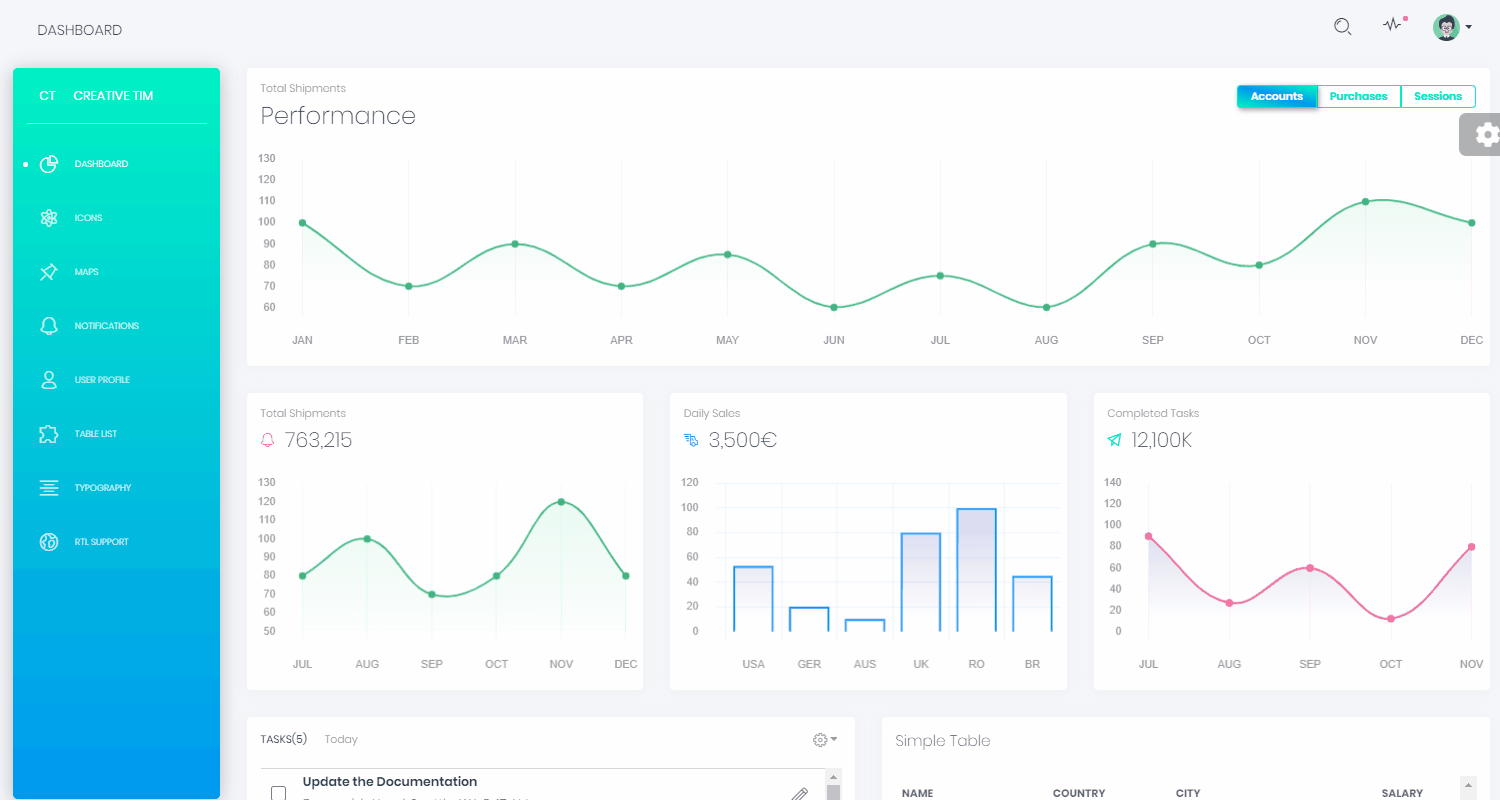The image size is (1500, 800).
Task: Select the Accounts tab above the chart
Action: point(1276,96)
